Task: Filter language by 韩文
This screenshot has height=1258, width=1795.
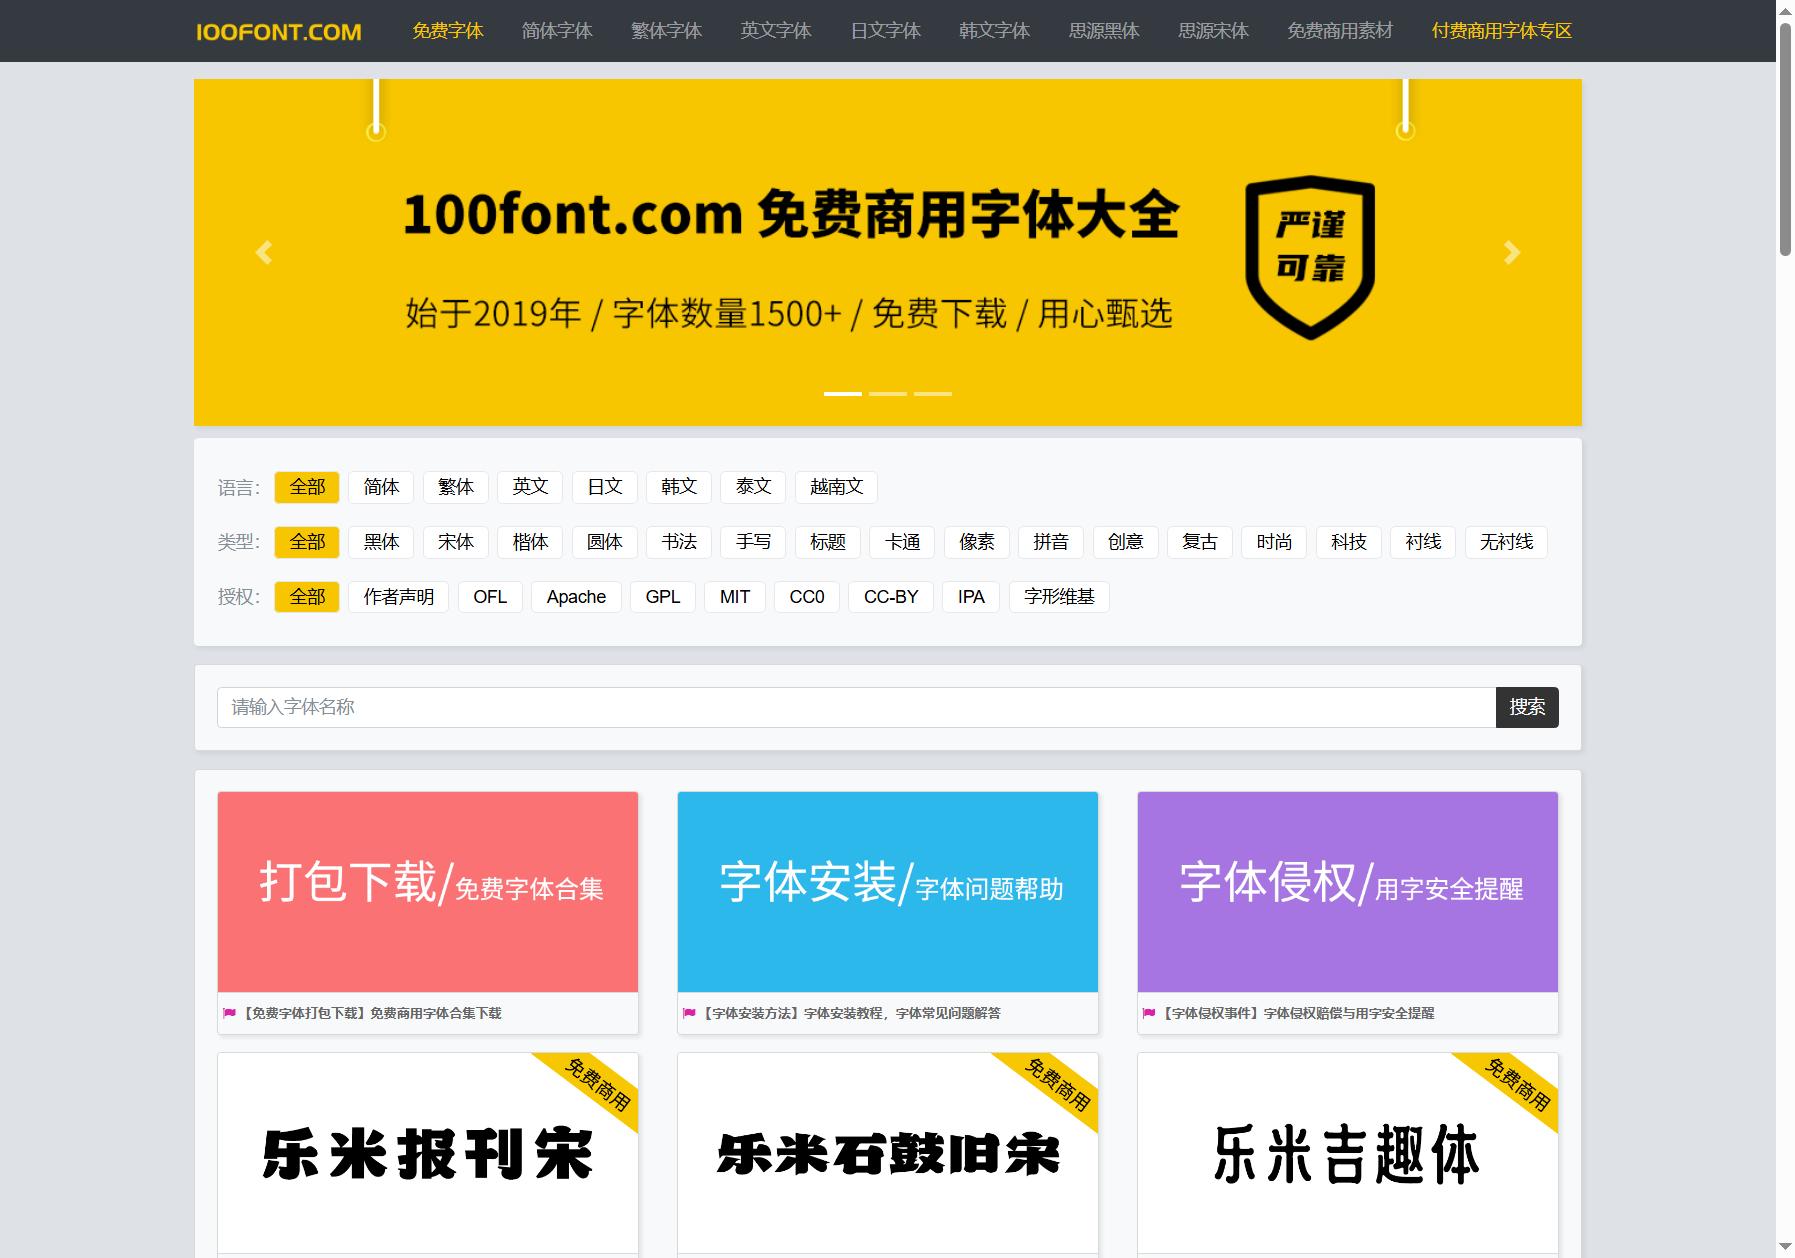Action: coord(679,487)
